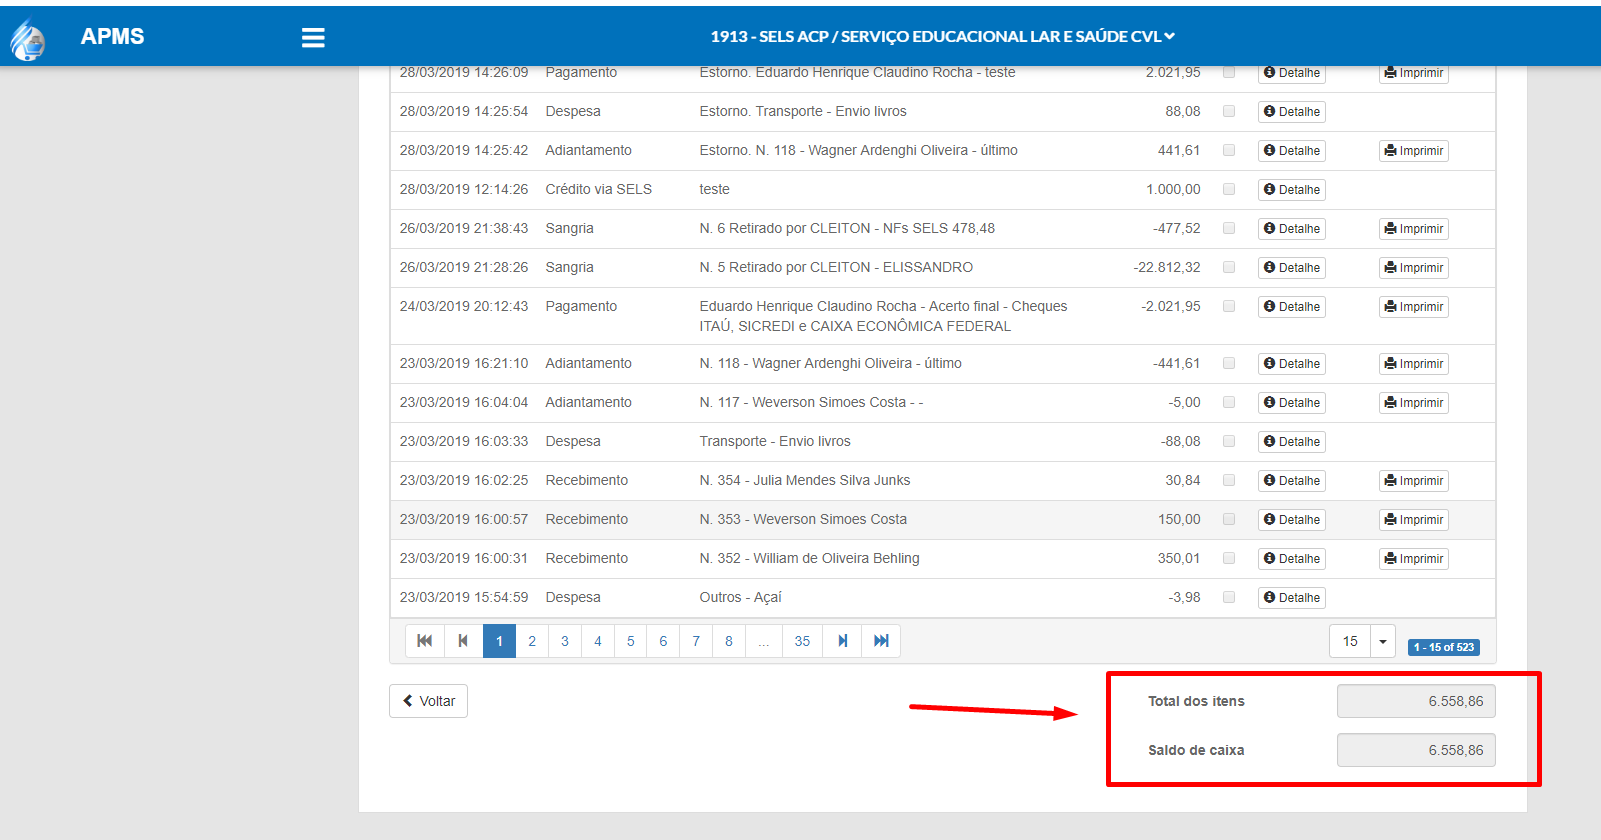Open Detalhe for N. 117 Weverson Adiantamento

pos(1292,403)
